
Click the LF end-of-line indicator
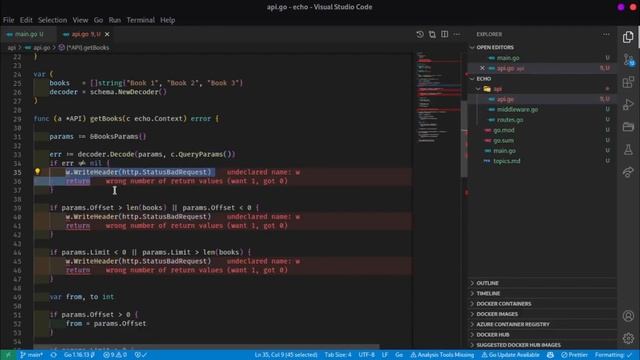pyautogui.click(x=384, y=355)
